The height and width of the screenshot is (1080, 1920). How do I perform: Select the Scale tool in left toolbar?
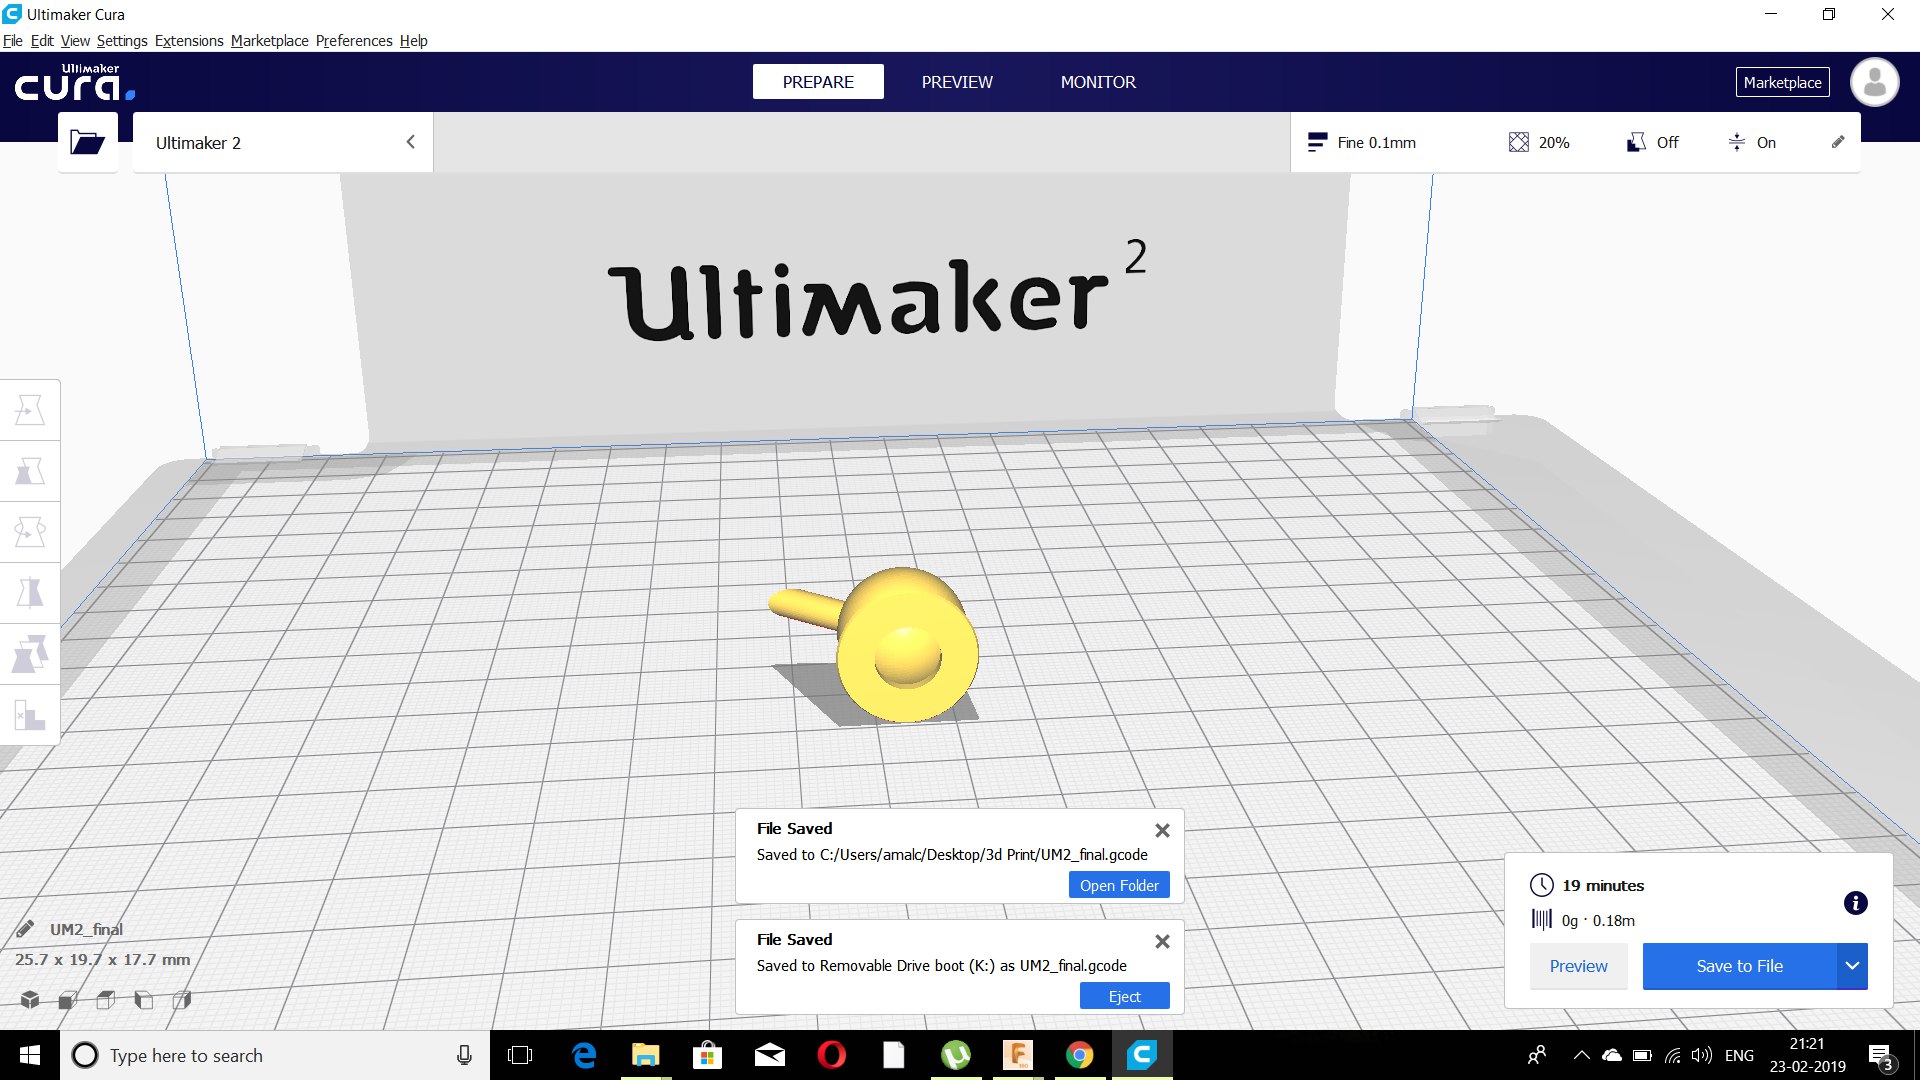[30, 471]
